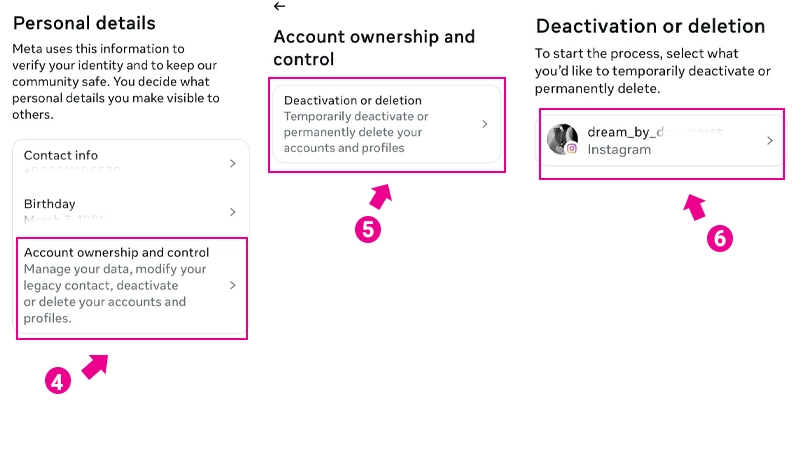
Task: Click the profile picture thumbnail
Action: (x=562, y=139)
